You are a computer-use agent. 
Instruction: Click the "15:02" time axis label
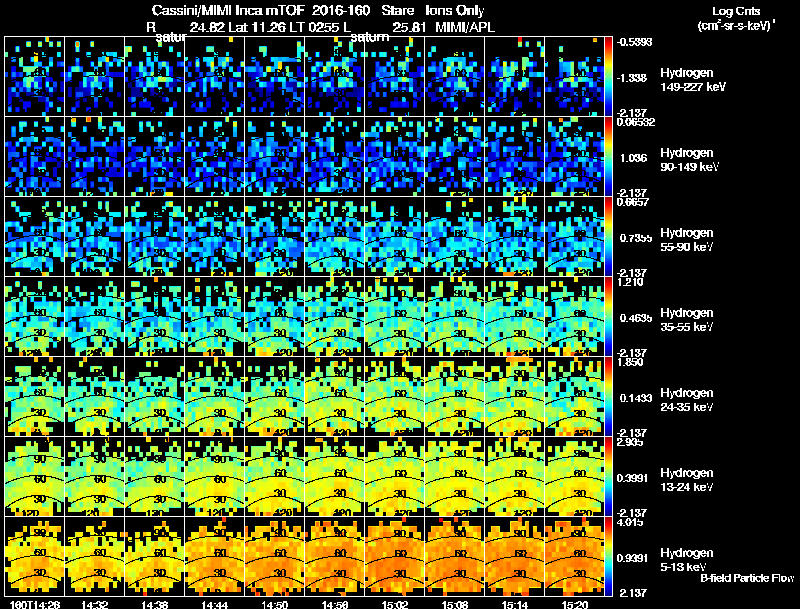click(395, 605)
